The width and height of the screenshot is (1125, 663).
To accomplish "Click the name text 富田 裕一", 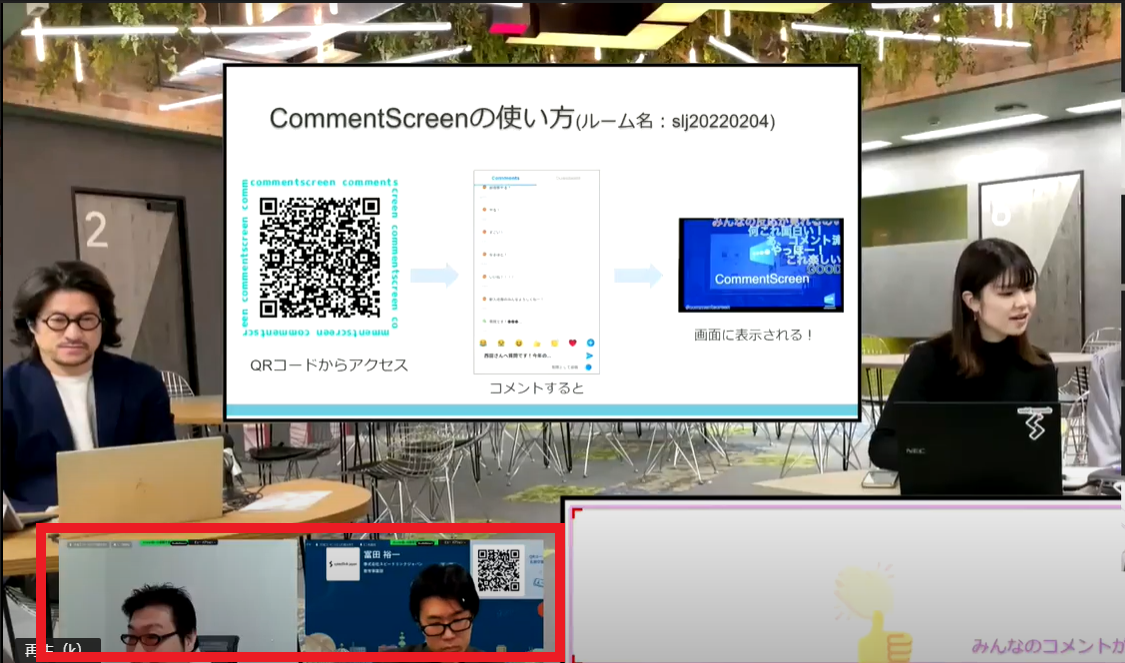I will (x=381, y=555).
